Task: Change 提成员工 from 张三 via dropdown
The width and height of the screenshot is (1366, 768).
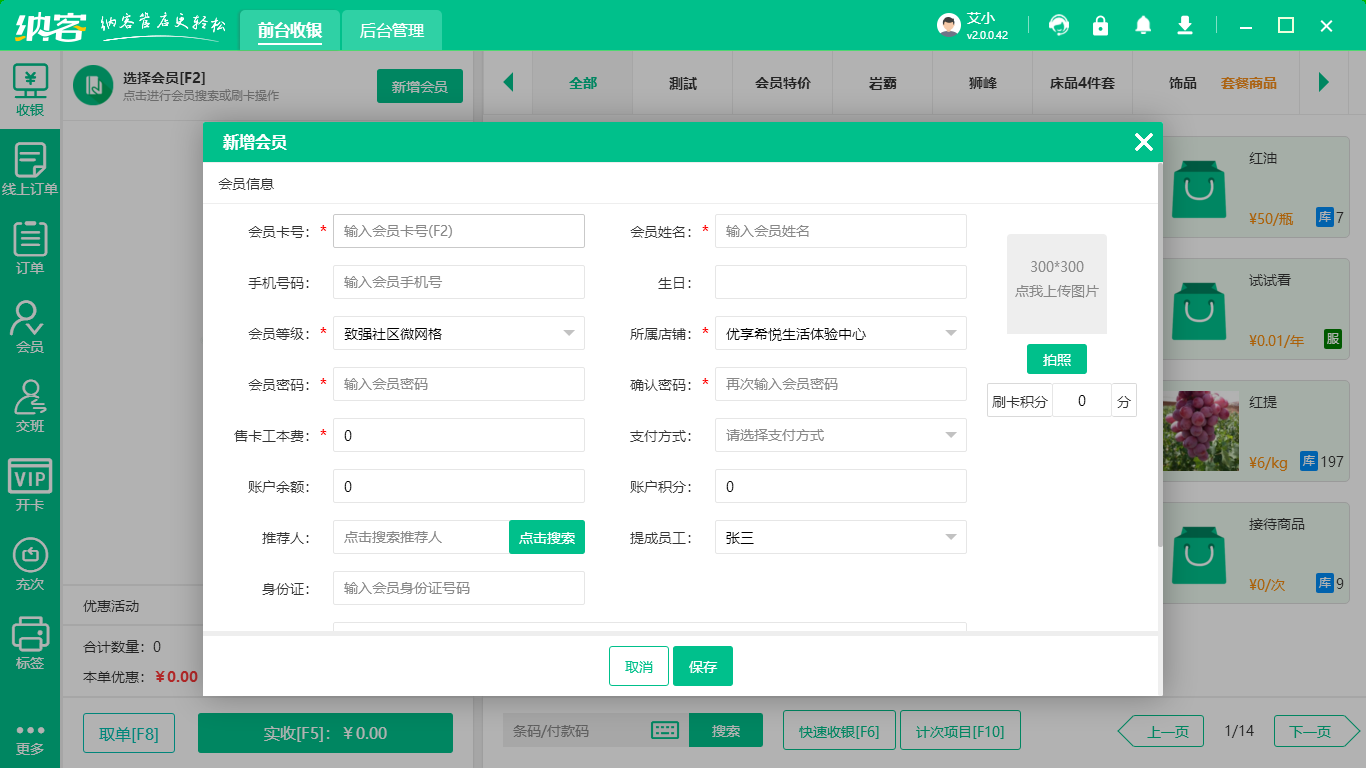Action: 840,537
